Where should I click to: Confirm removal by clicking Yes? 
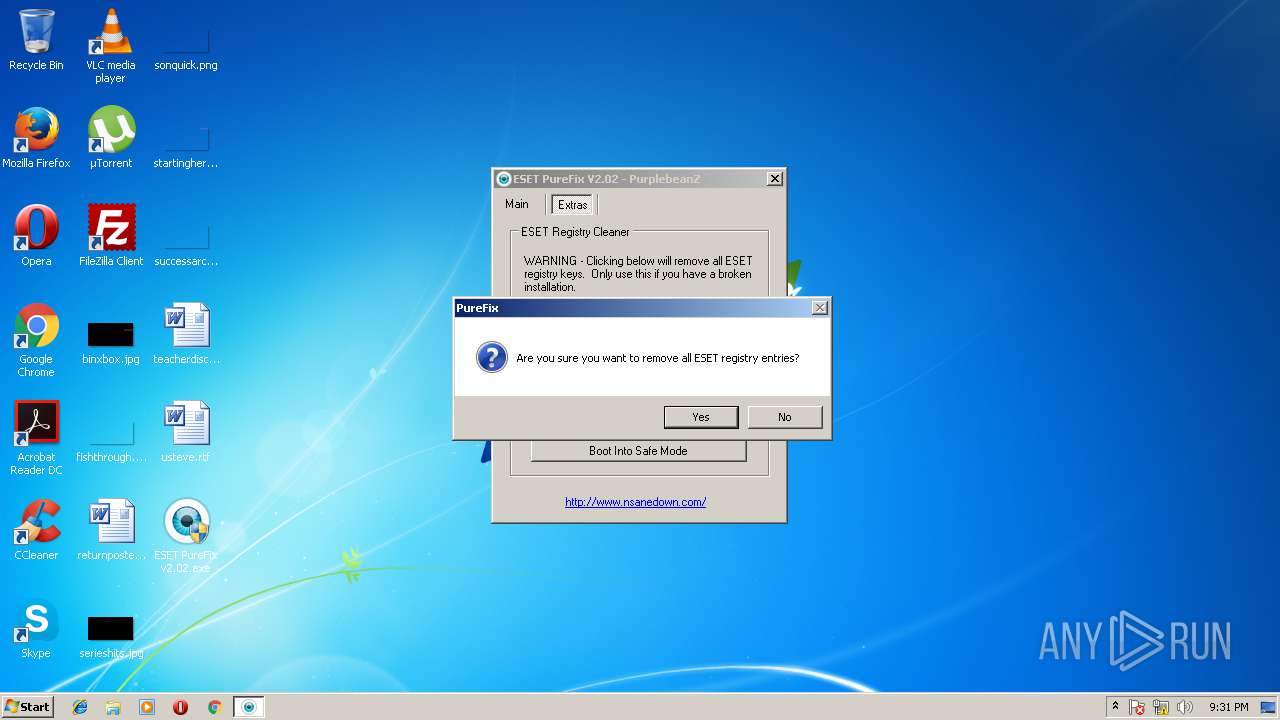click(701, 417)
